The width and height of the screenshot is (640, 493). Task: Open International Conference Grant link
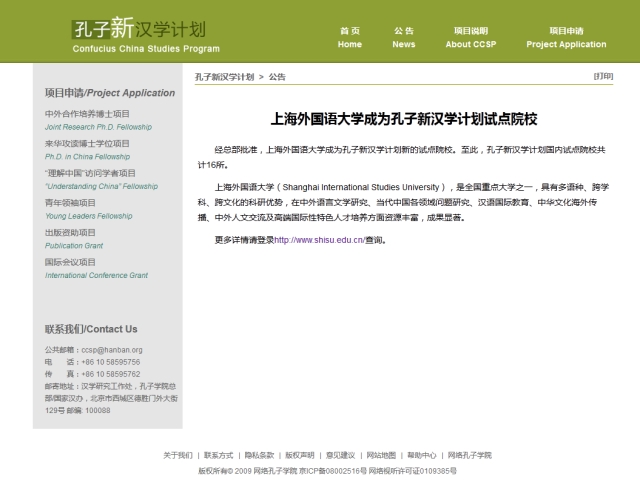[96, 268]
